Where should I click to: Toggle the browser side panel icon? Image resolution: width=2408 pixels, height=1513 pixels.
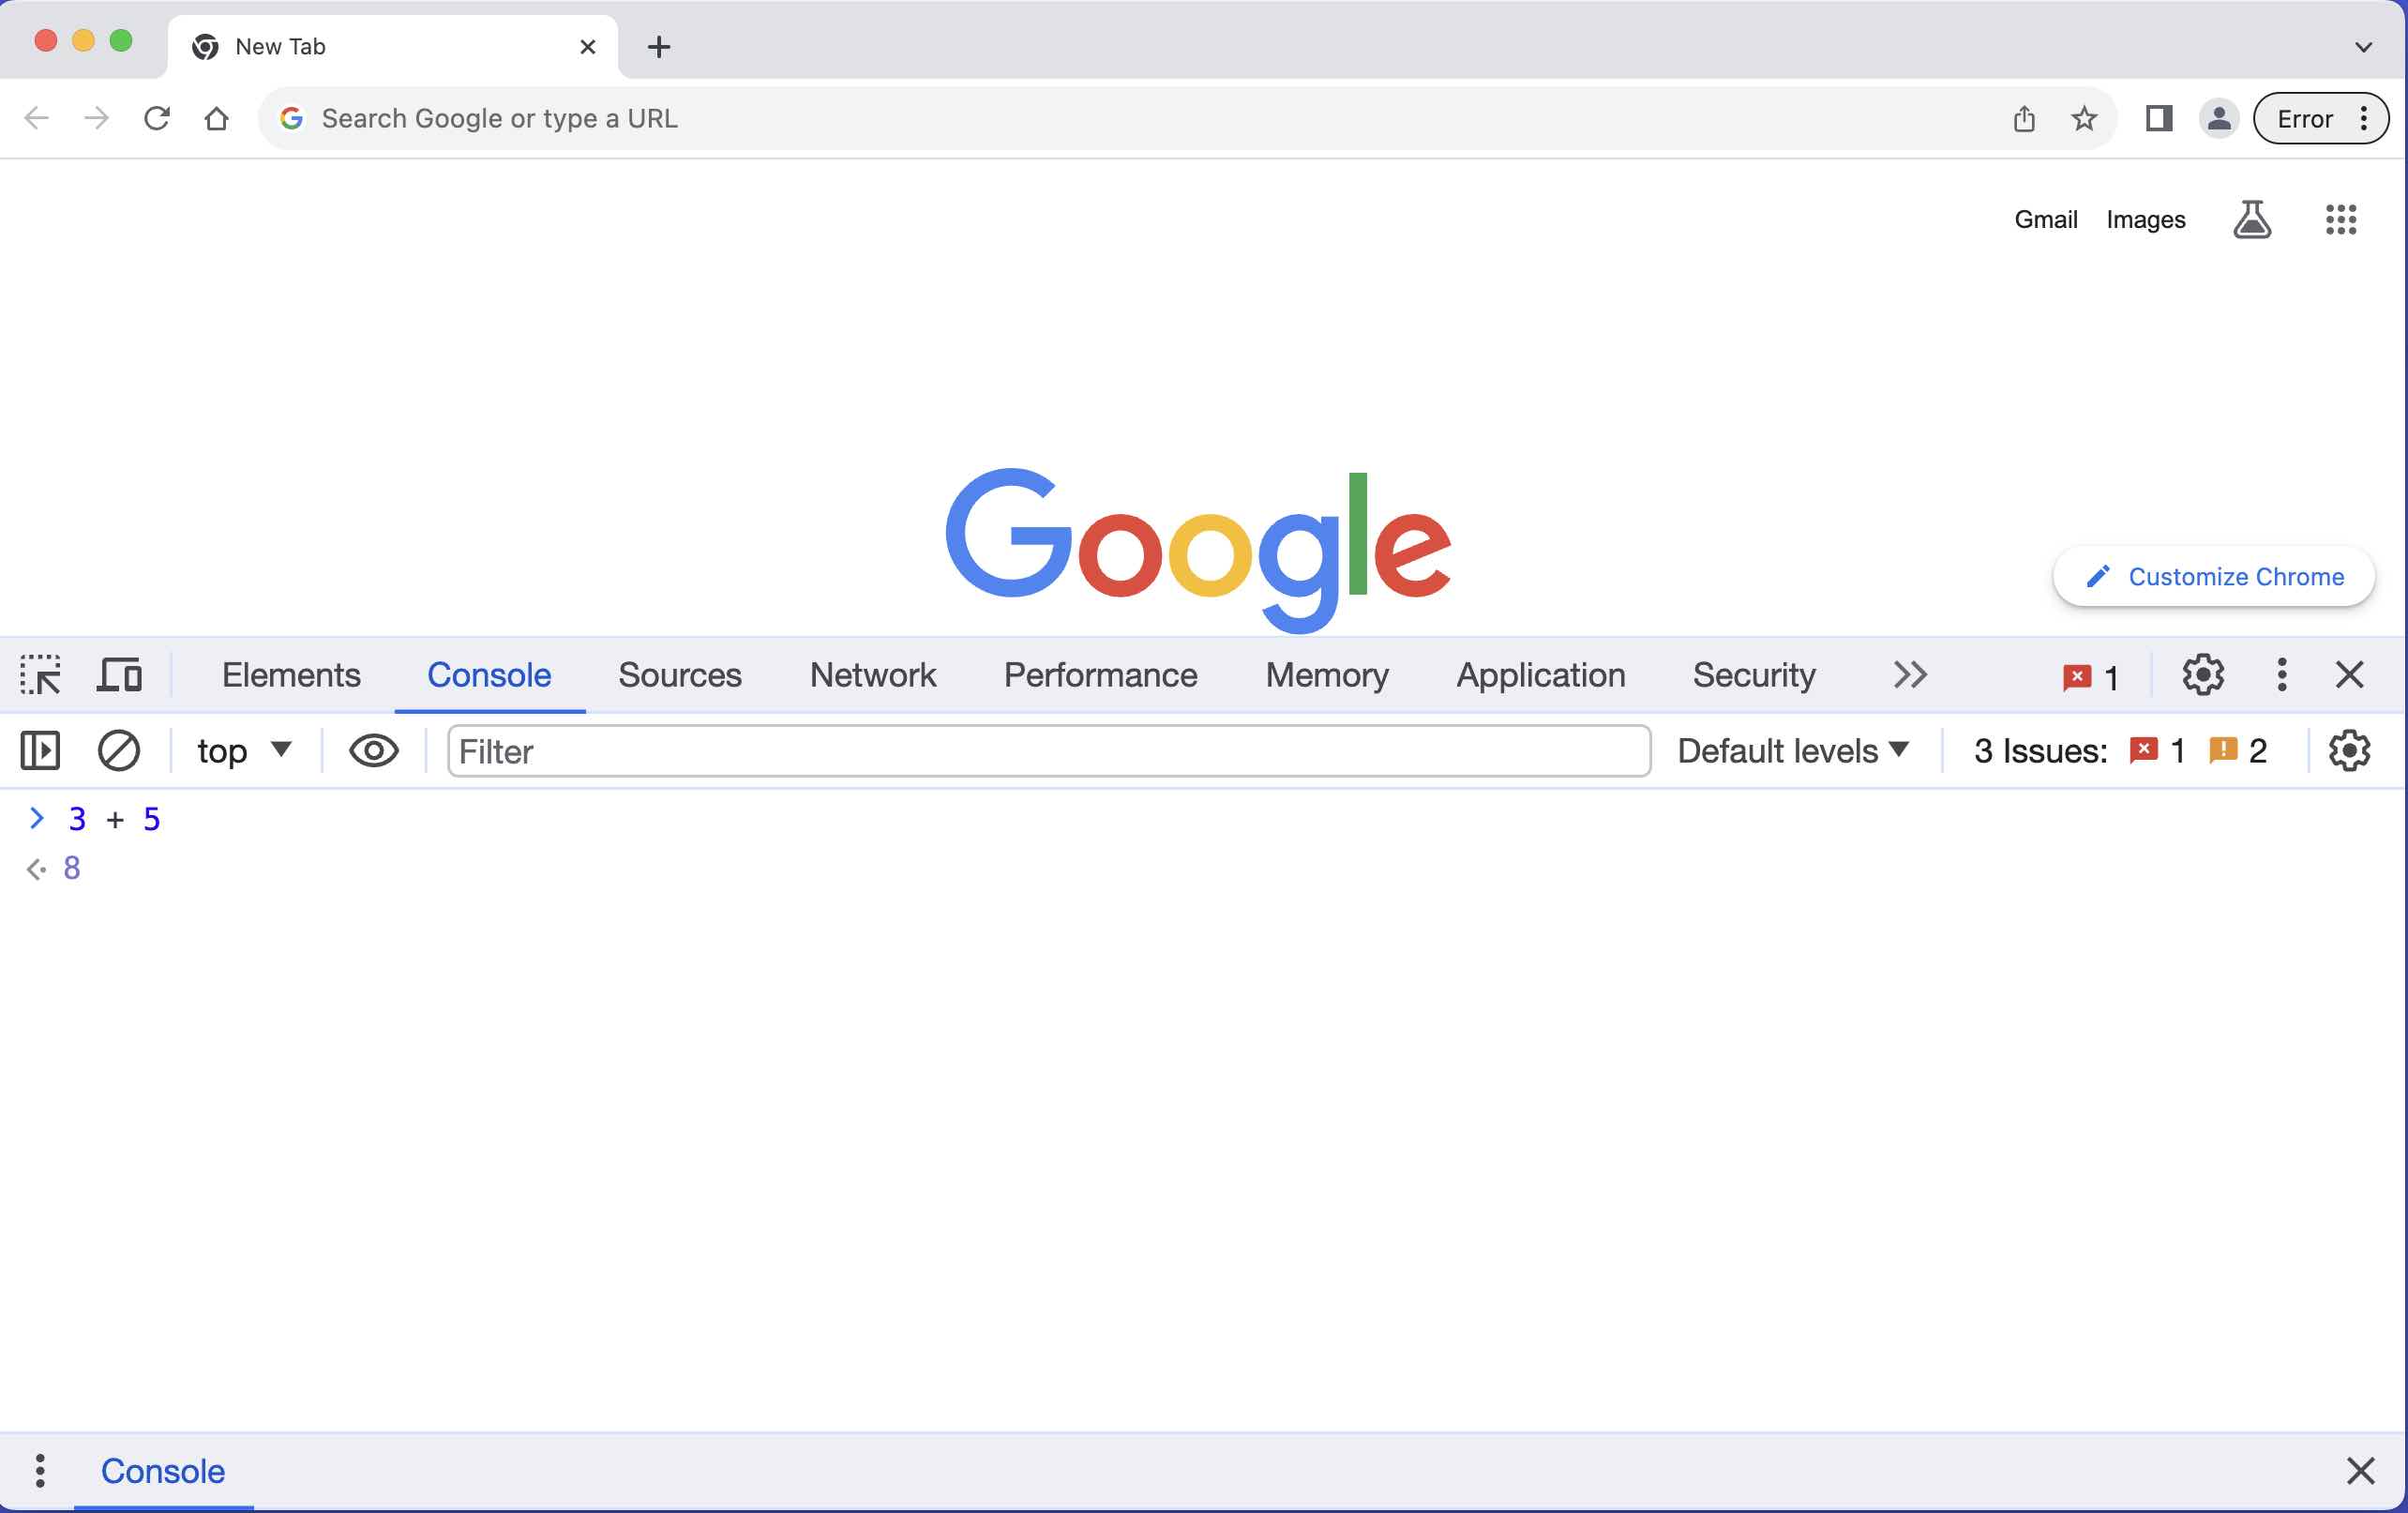pyautogui.click(x=2159, y=119)
